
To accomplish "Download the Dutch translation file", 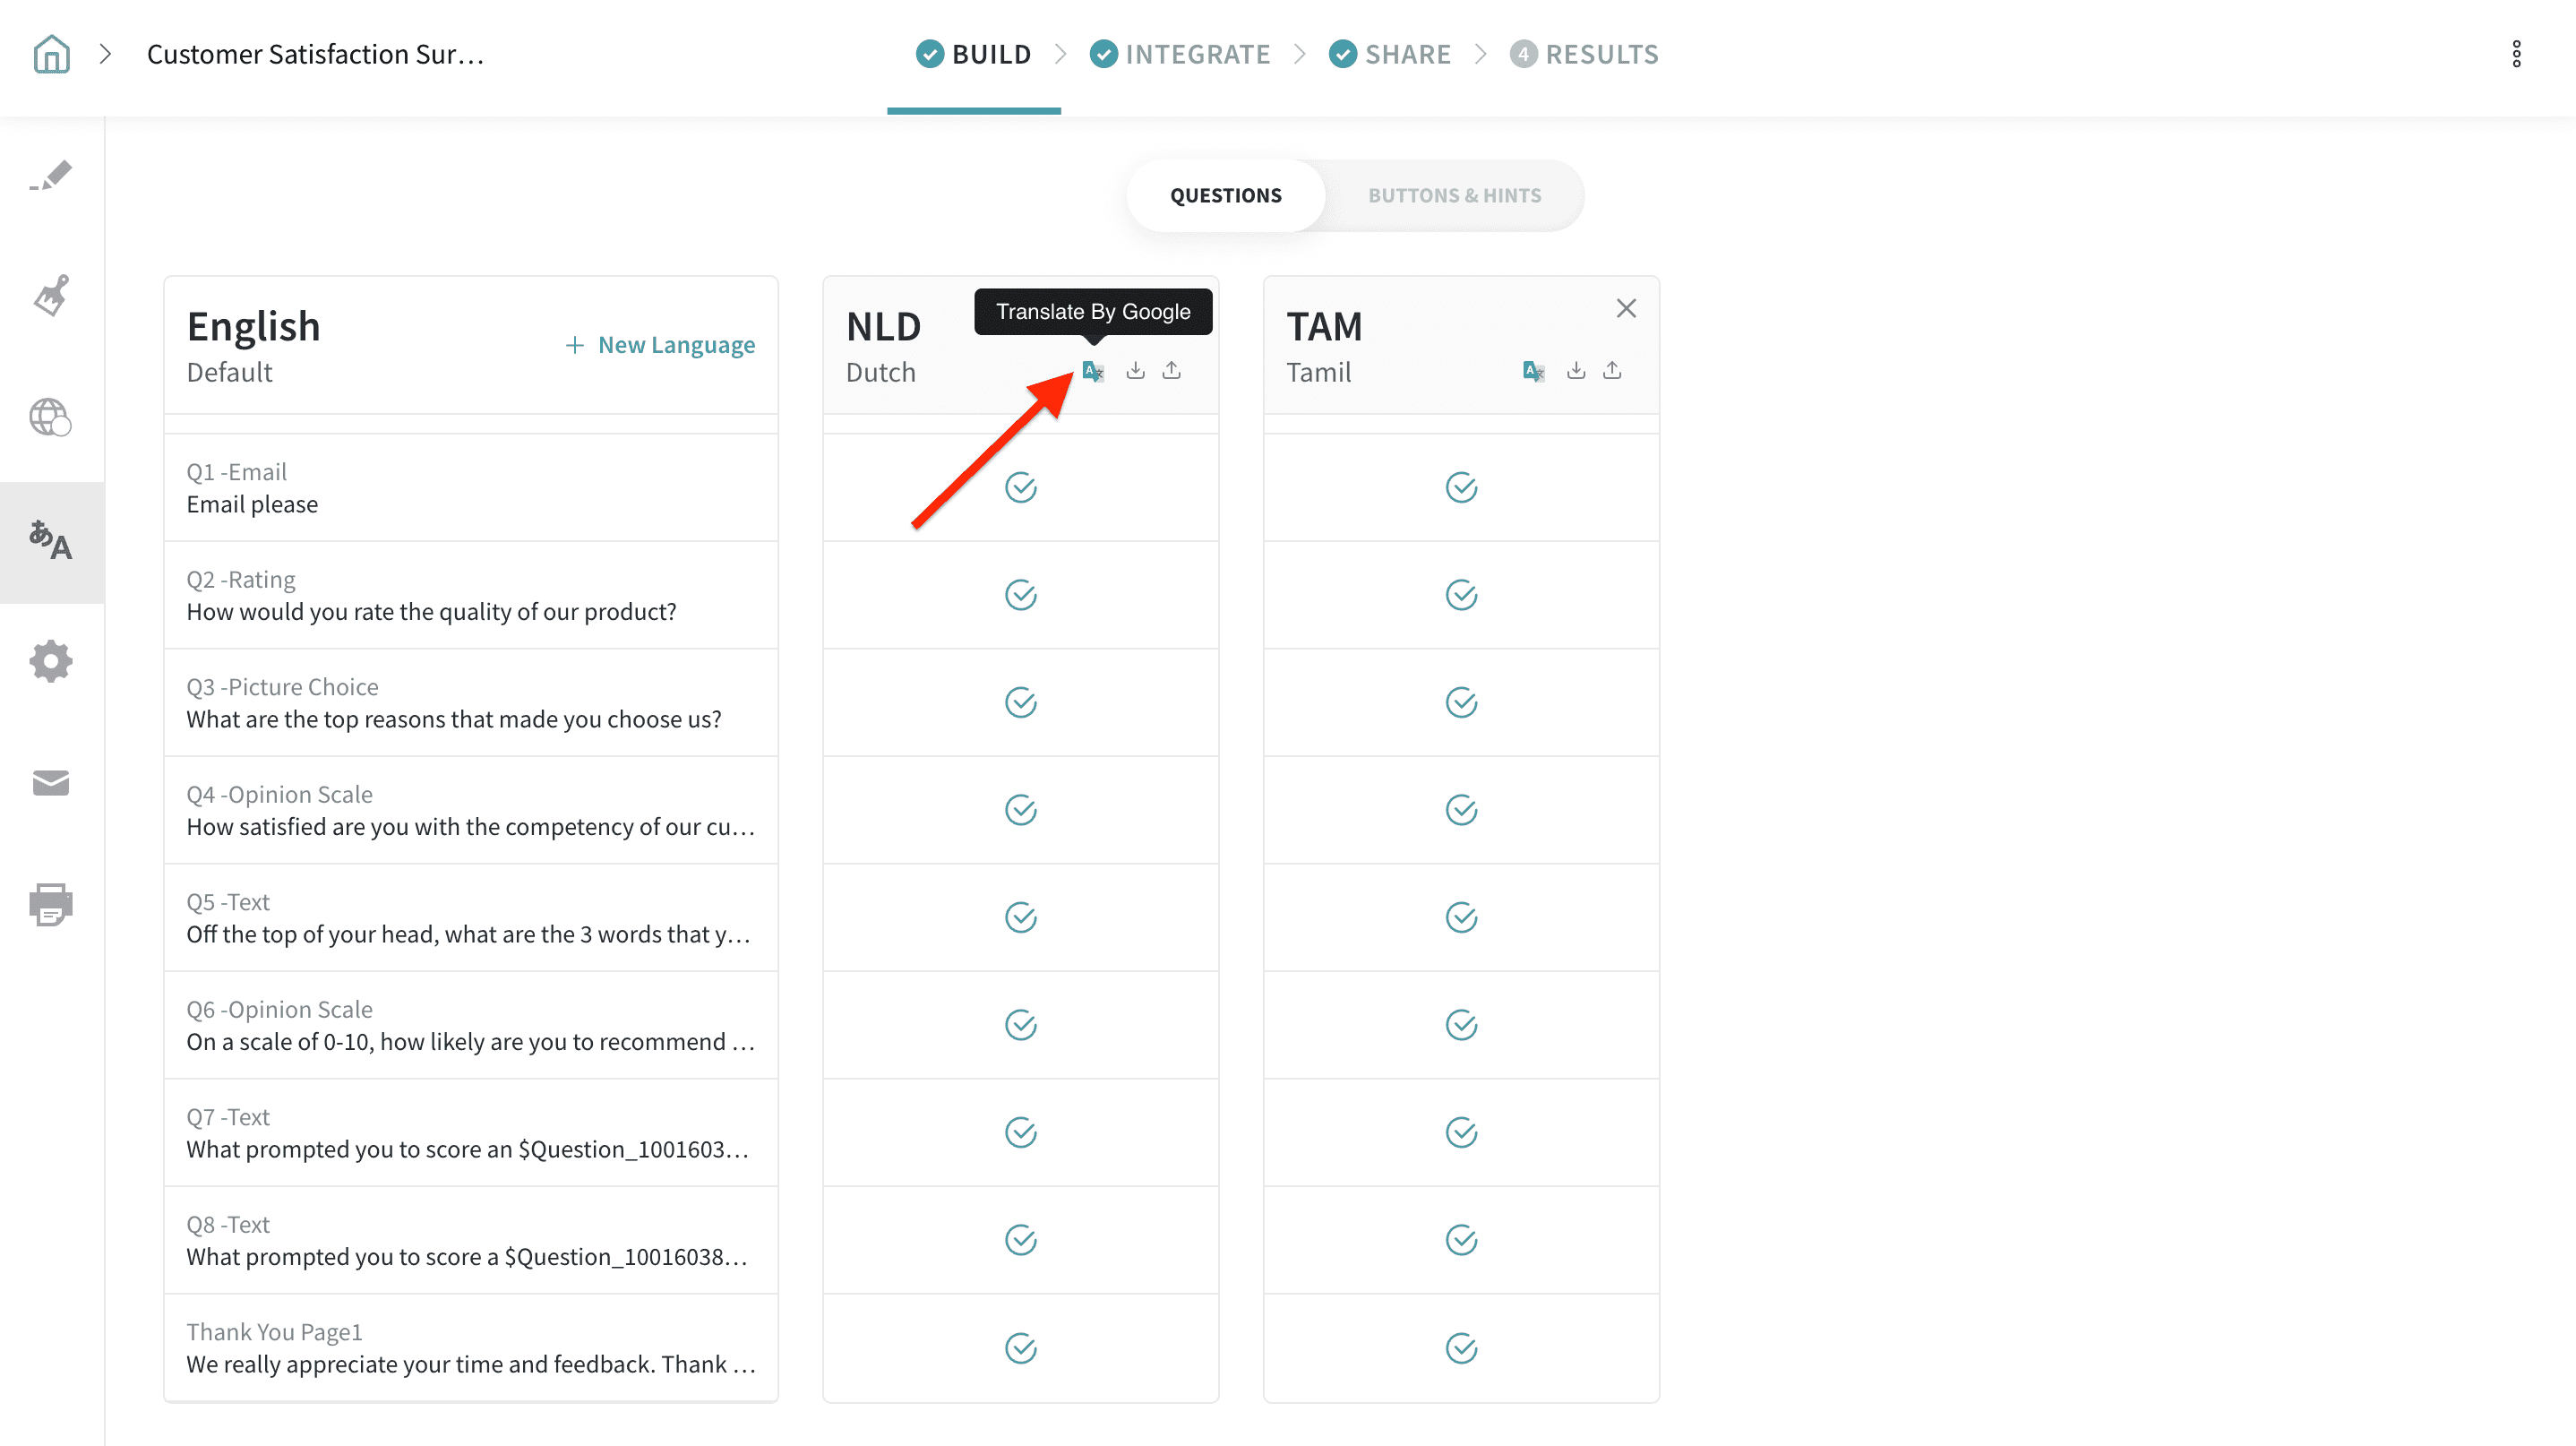I will pyautogui.click(x=1135, y=371).
